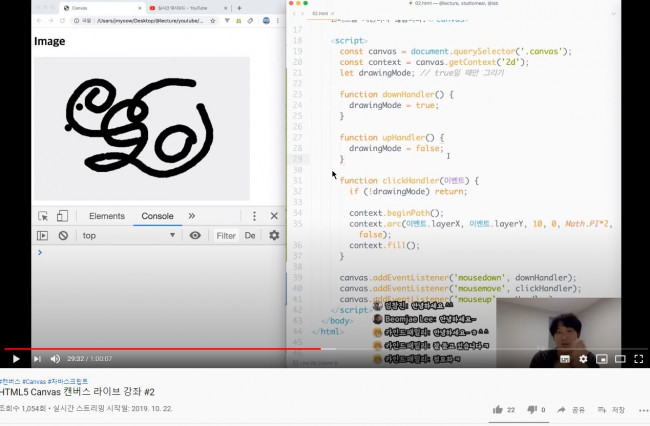Open Chrome three-dot menu
650x426 pixels.
tap(278, 20)
